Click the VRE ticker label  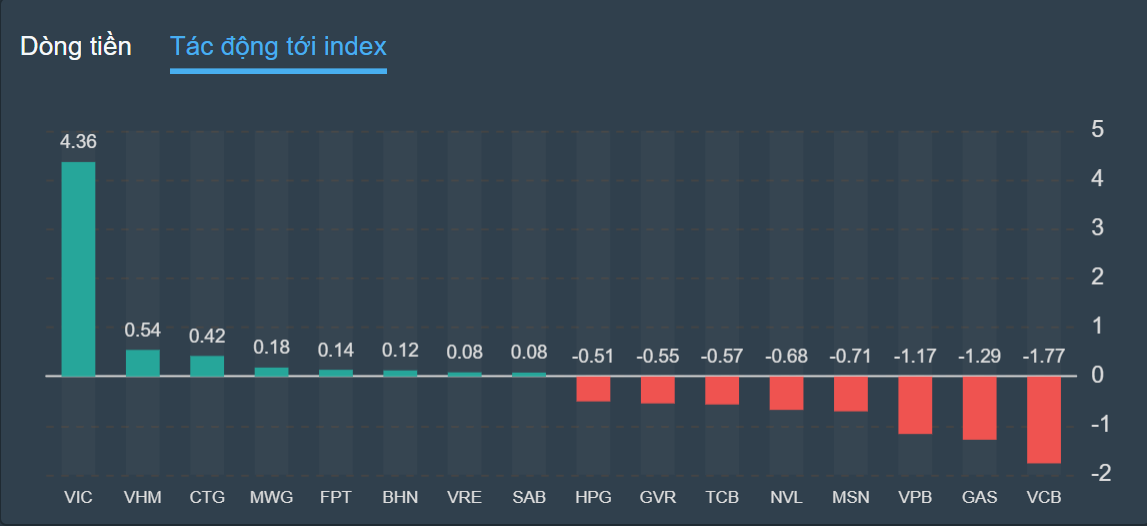tap(464, 497)
